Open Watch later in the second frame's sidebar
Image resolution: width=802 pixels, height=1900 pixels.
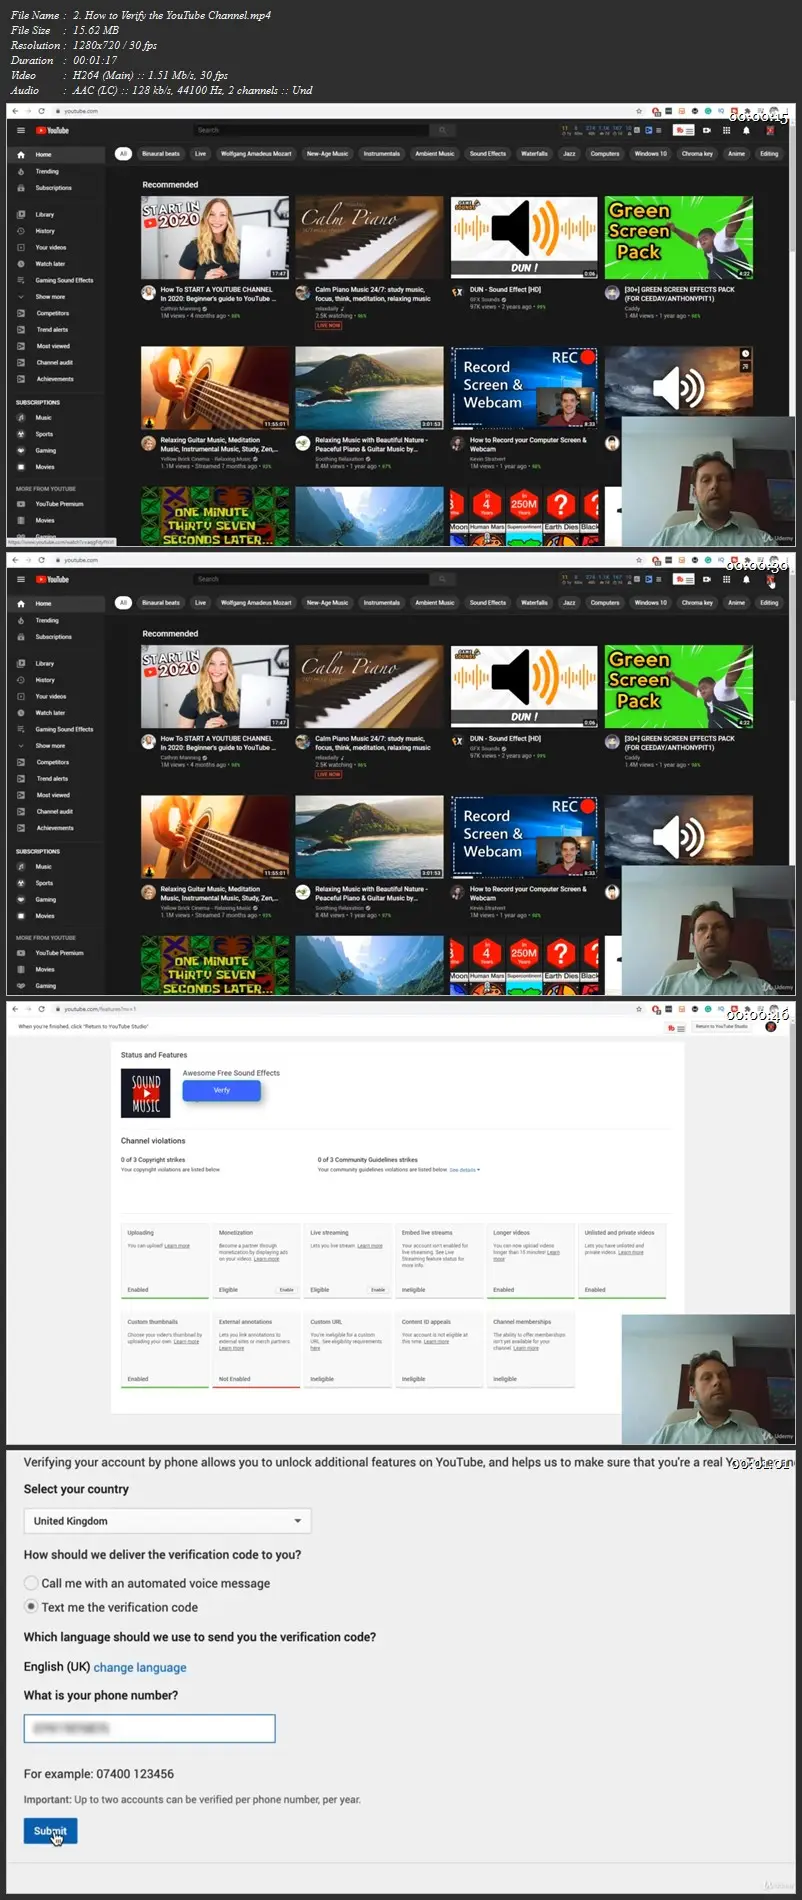click(x=50, y=713)
